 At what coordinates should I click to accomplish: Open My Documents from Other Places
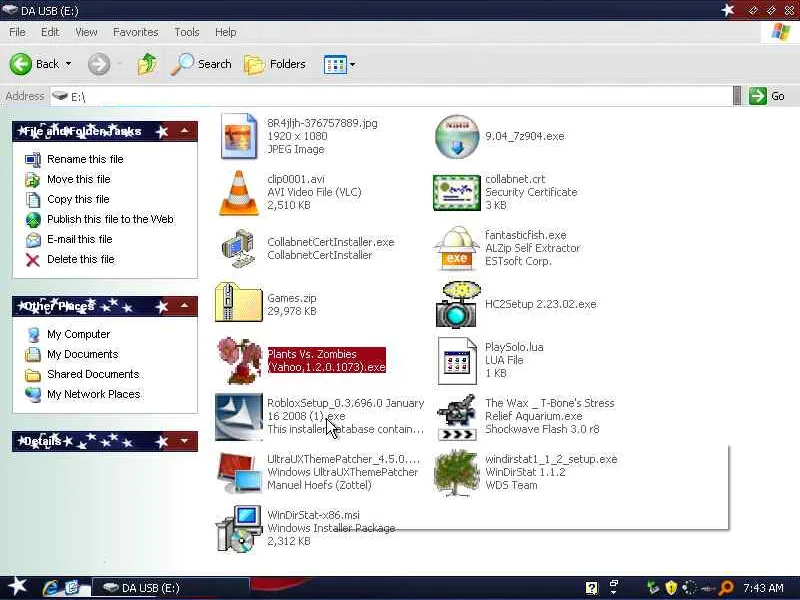[83, 354]
